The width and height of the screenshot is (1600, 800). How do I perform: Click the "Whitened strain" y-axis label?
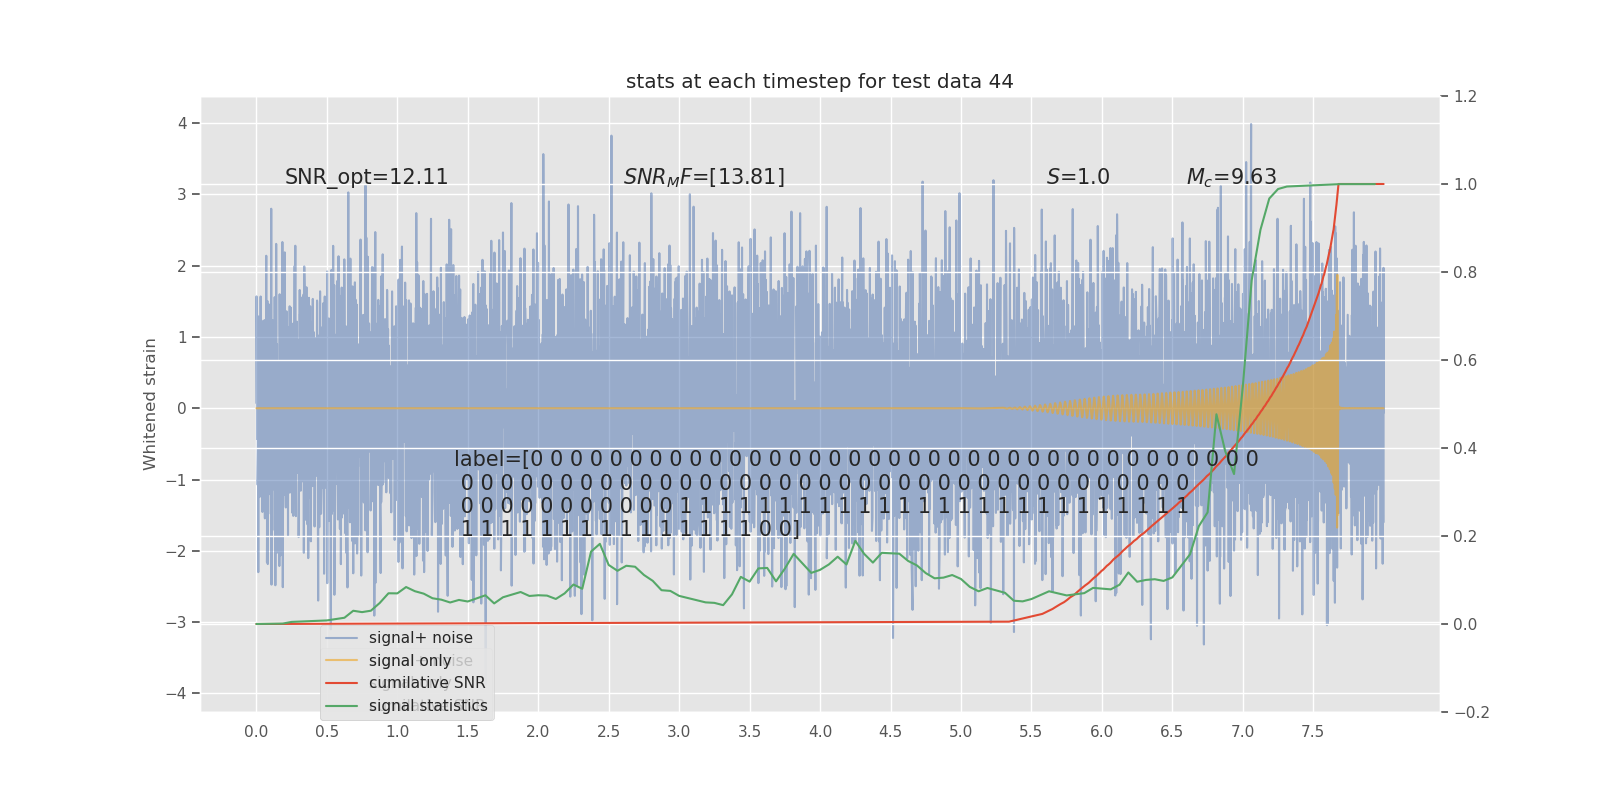150,404
